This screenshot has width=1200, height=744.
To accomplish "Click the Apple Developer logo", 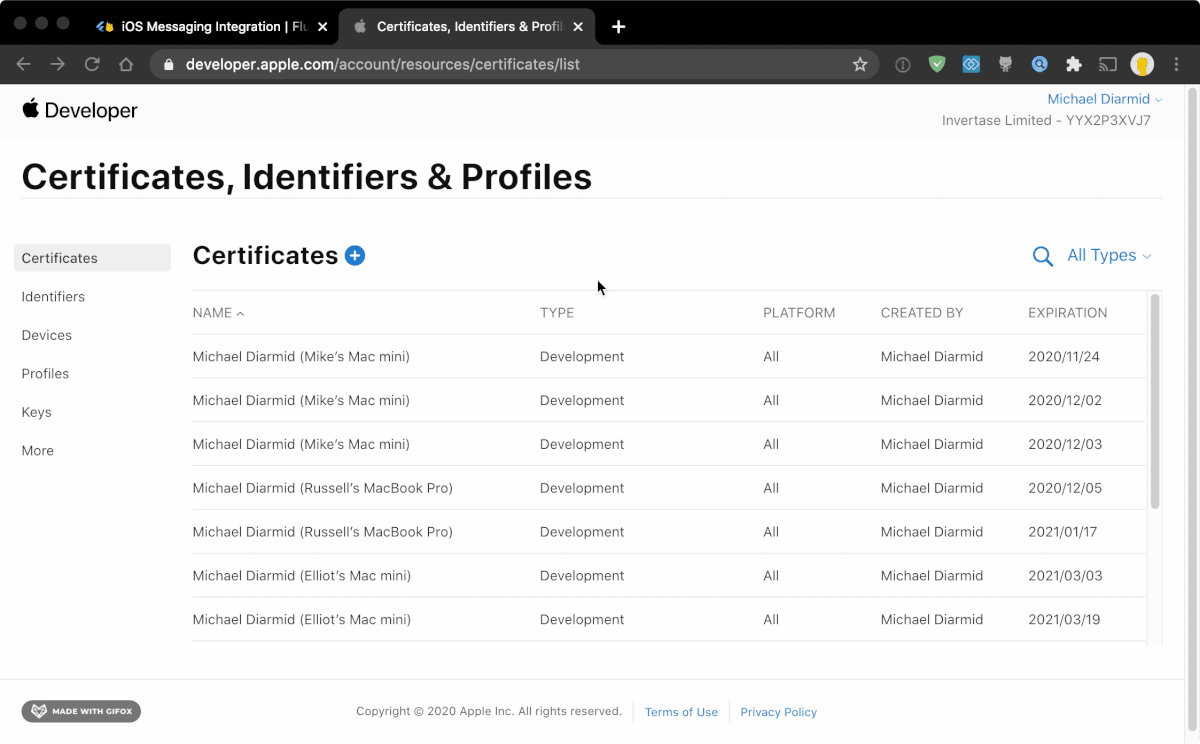I will click(80, 110).
